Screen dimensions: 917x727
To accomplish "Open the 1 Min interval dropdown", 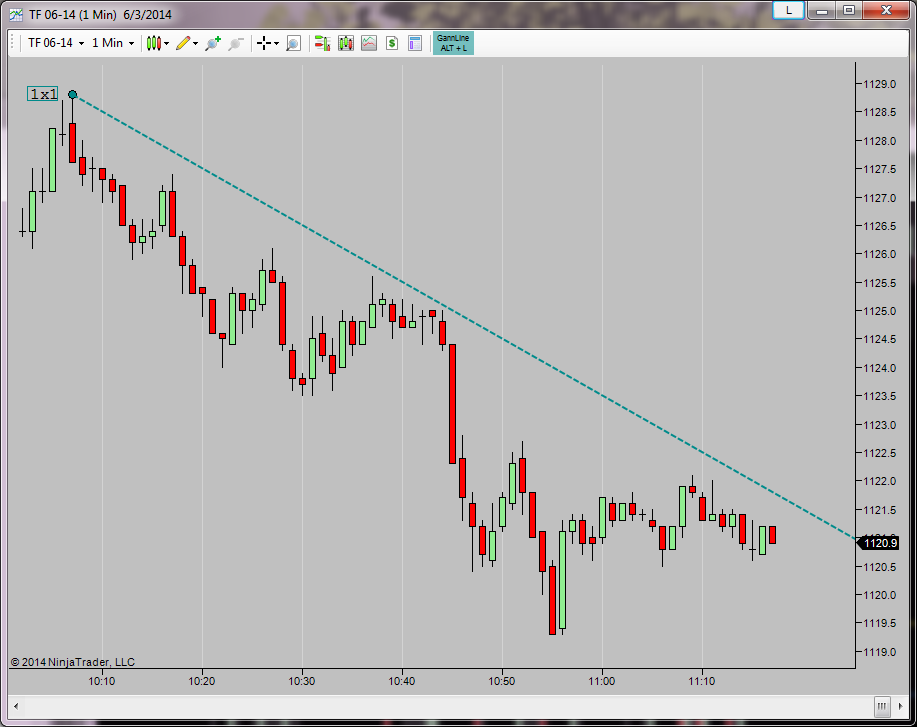I will [113, 43].
